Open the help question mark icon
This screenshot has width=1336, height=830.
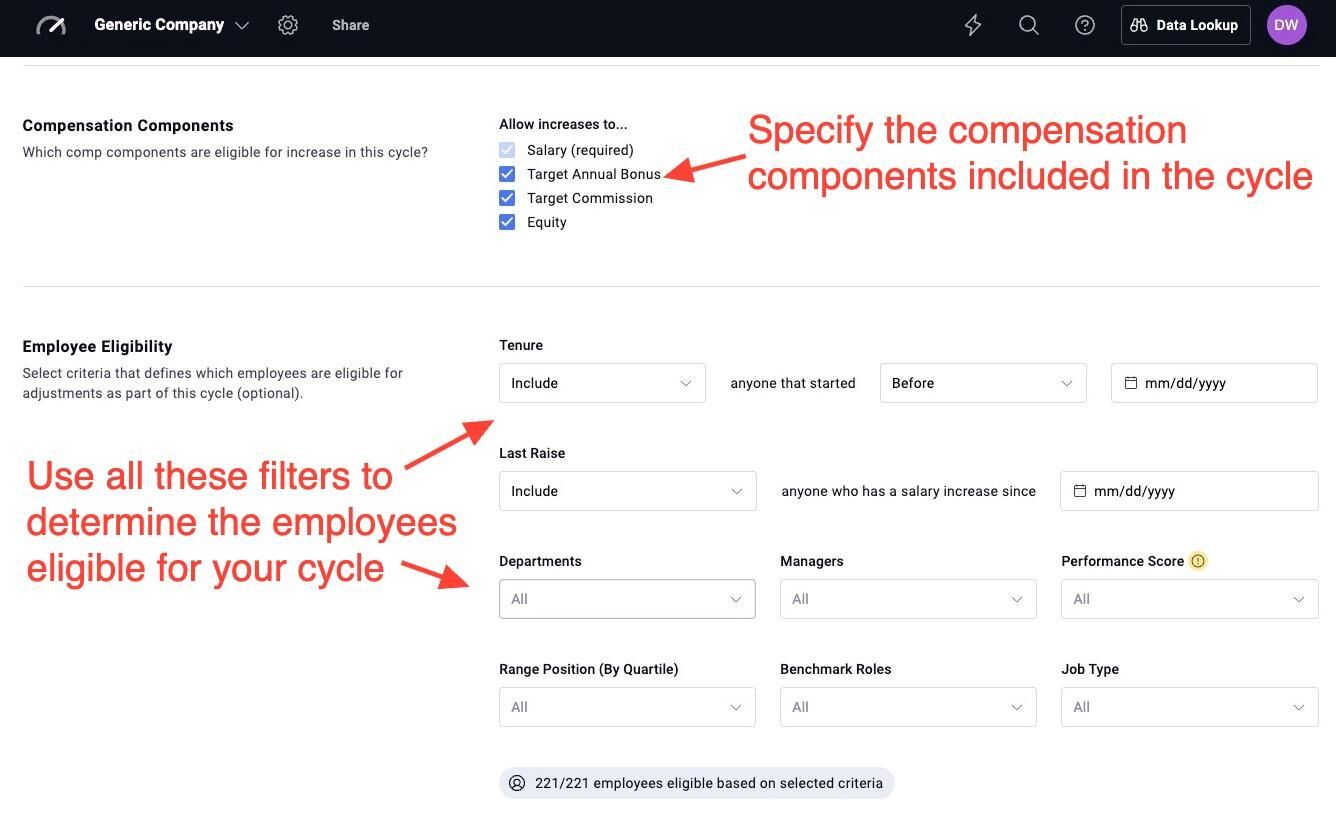1085,25
